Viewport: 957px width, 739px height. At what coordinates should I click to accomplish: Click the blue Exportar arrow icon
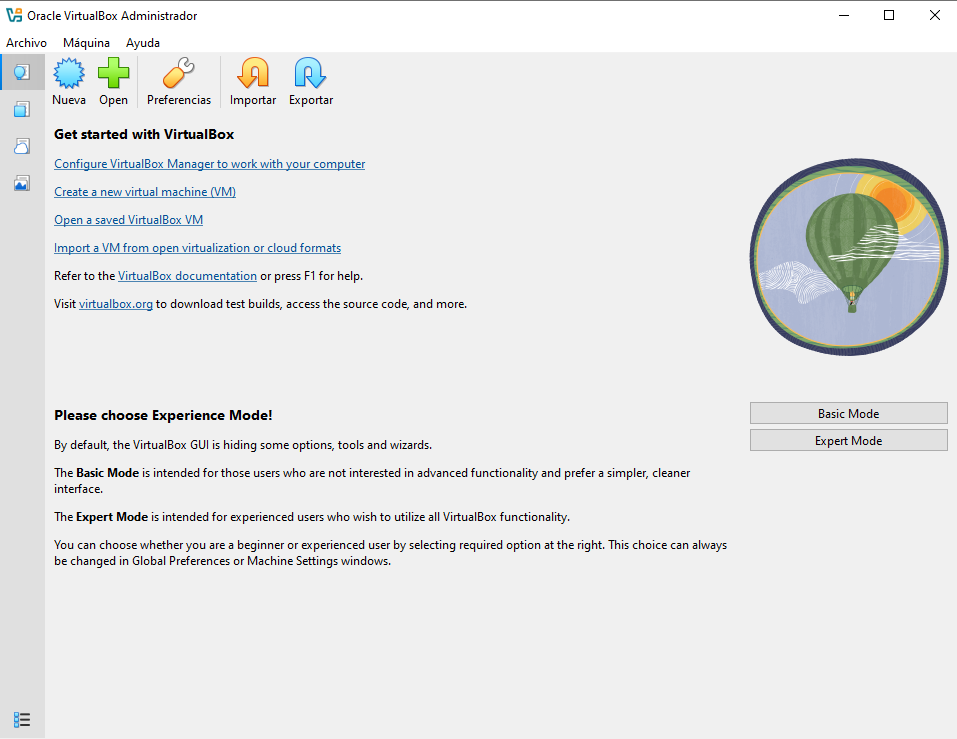pos(310,75)
